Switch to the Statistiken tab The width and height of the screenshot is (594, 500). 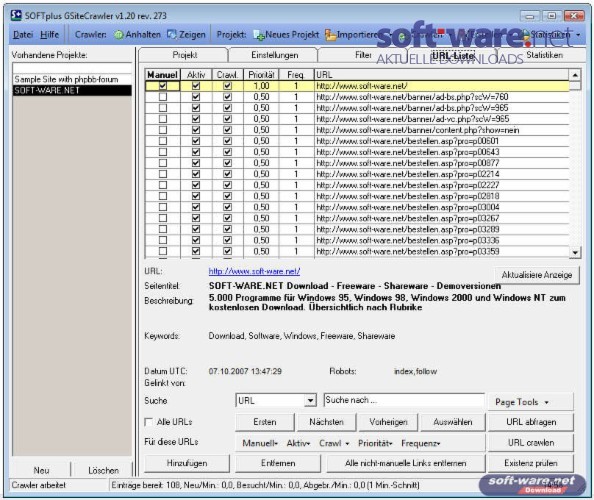coord(544,55)
